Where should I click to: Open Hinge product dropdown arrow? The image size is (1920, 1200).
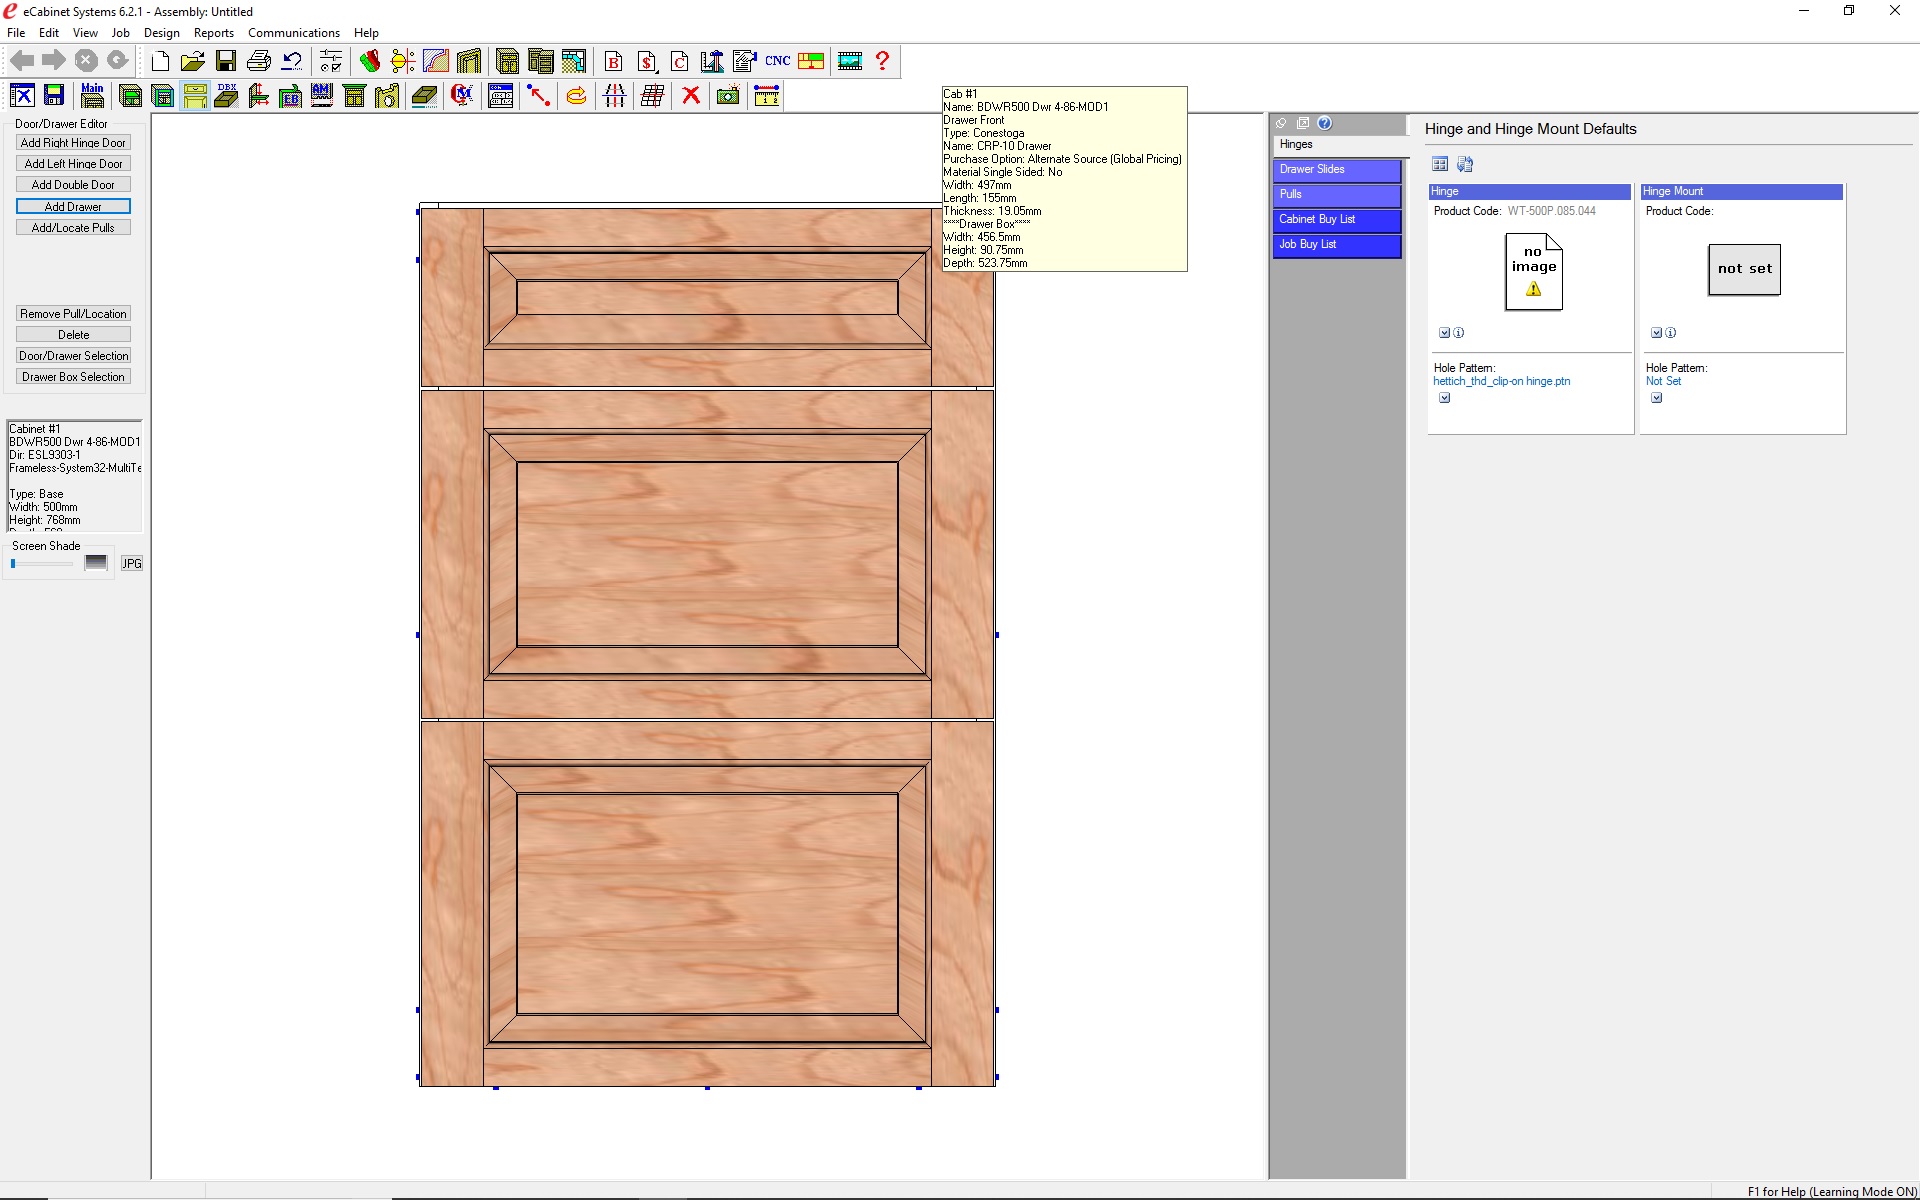pos(1444,333)
